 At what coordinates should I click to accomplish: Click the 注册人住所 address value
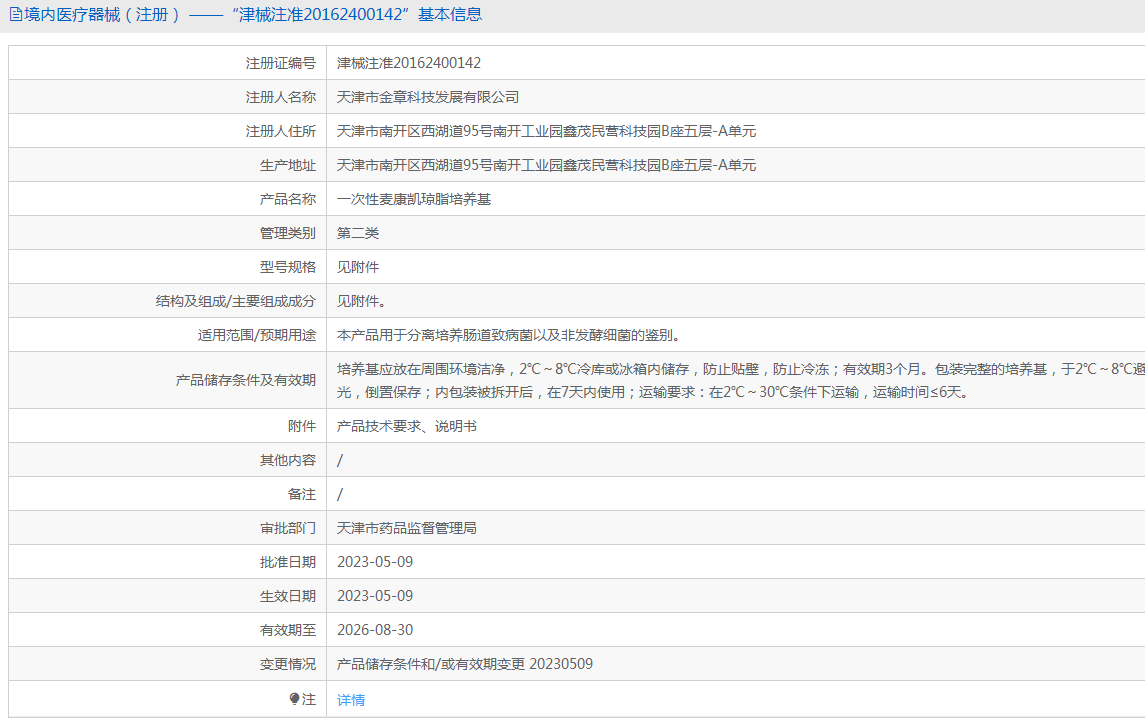pyautogui.click(x=546, y=131)
